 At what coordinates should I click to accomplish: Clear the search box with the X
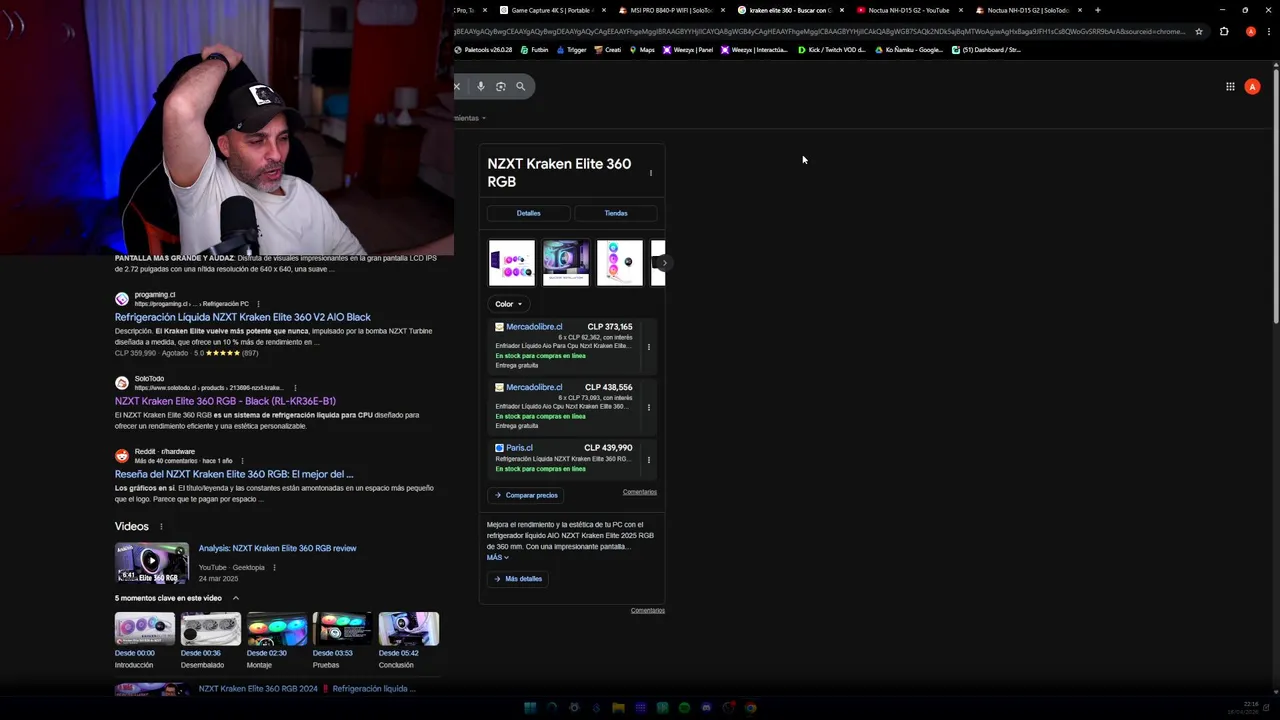pos(457,86)
